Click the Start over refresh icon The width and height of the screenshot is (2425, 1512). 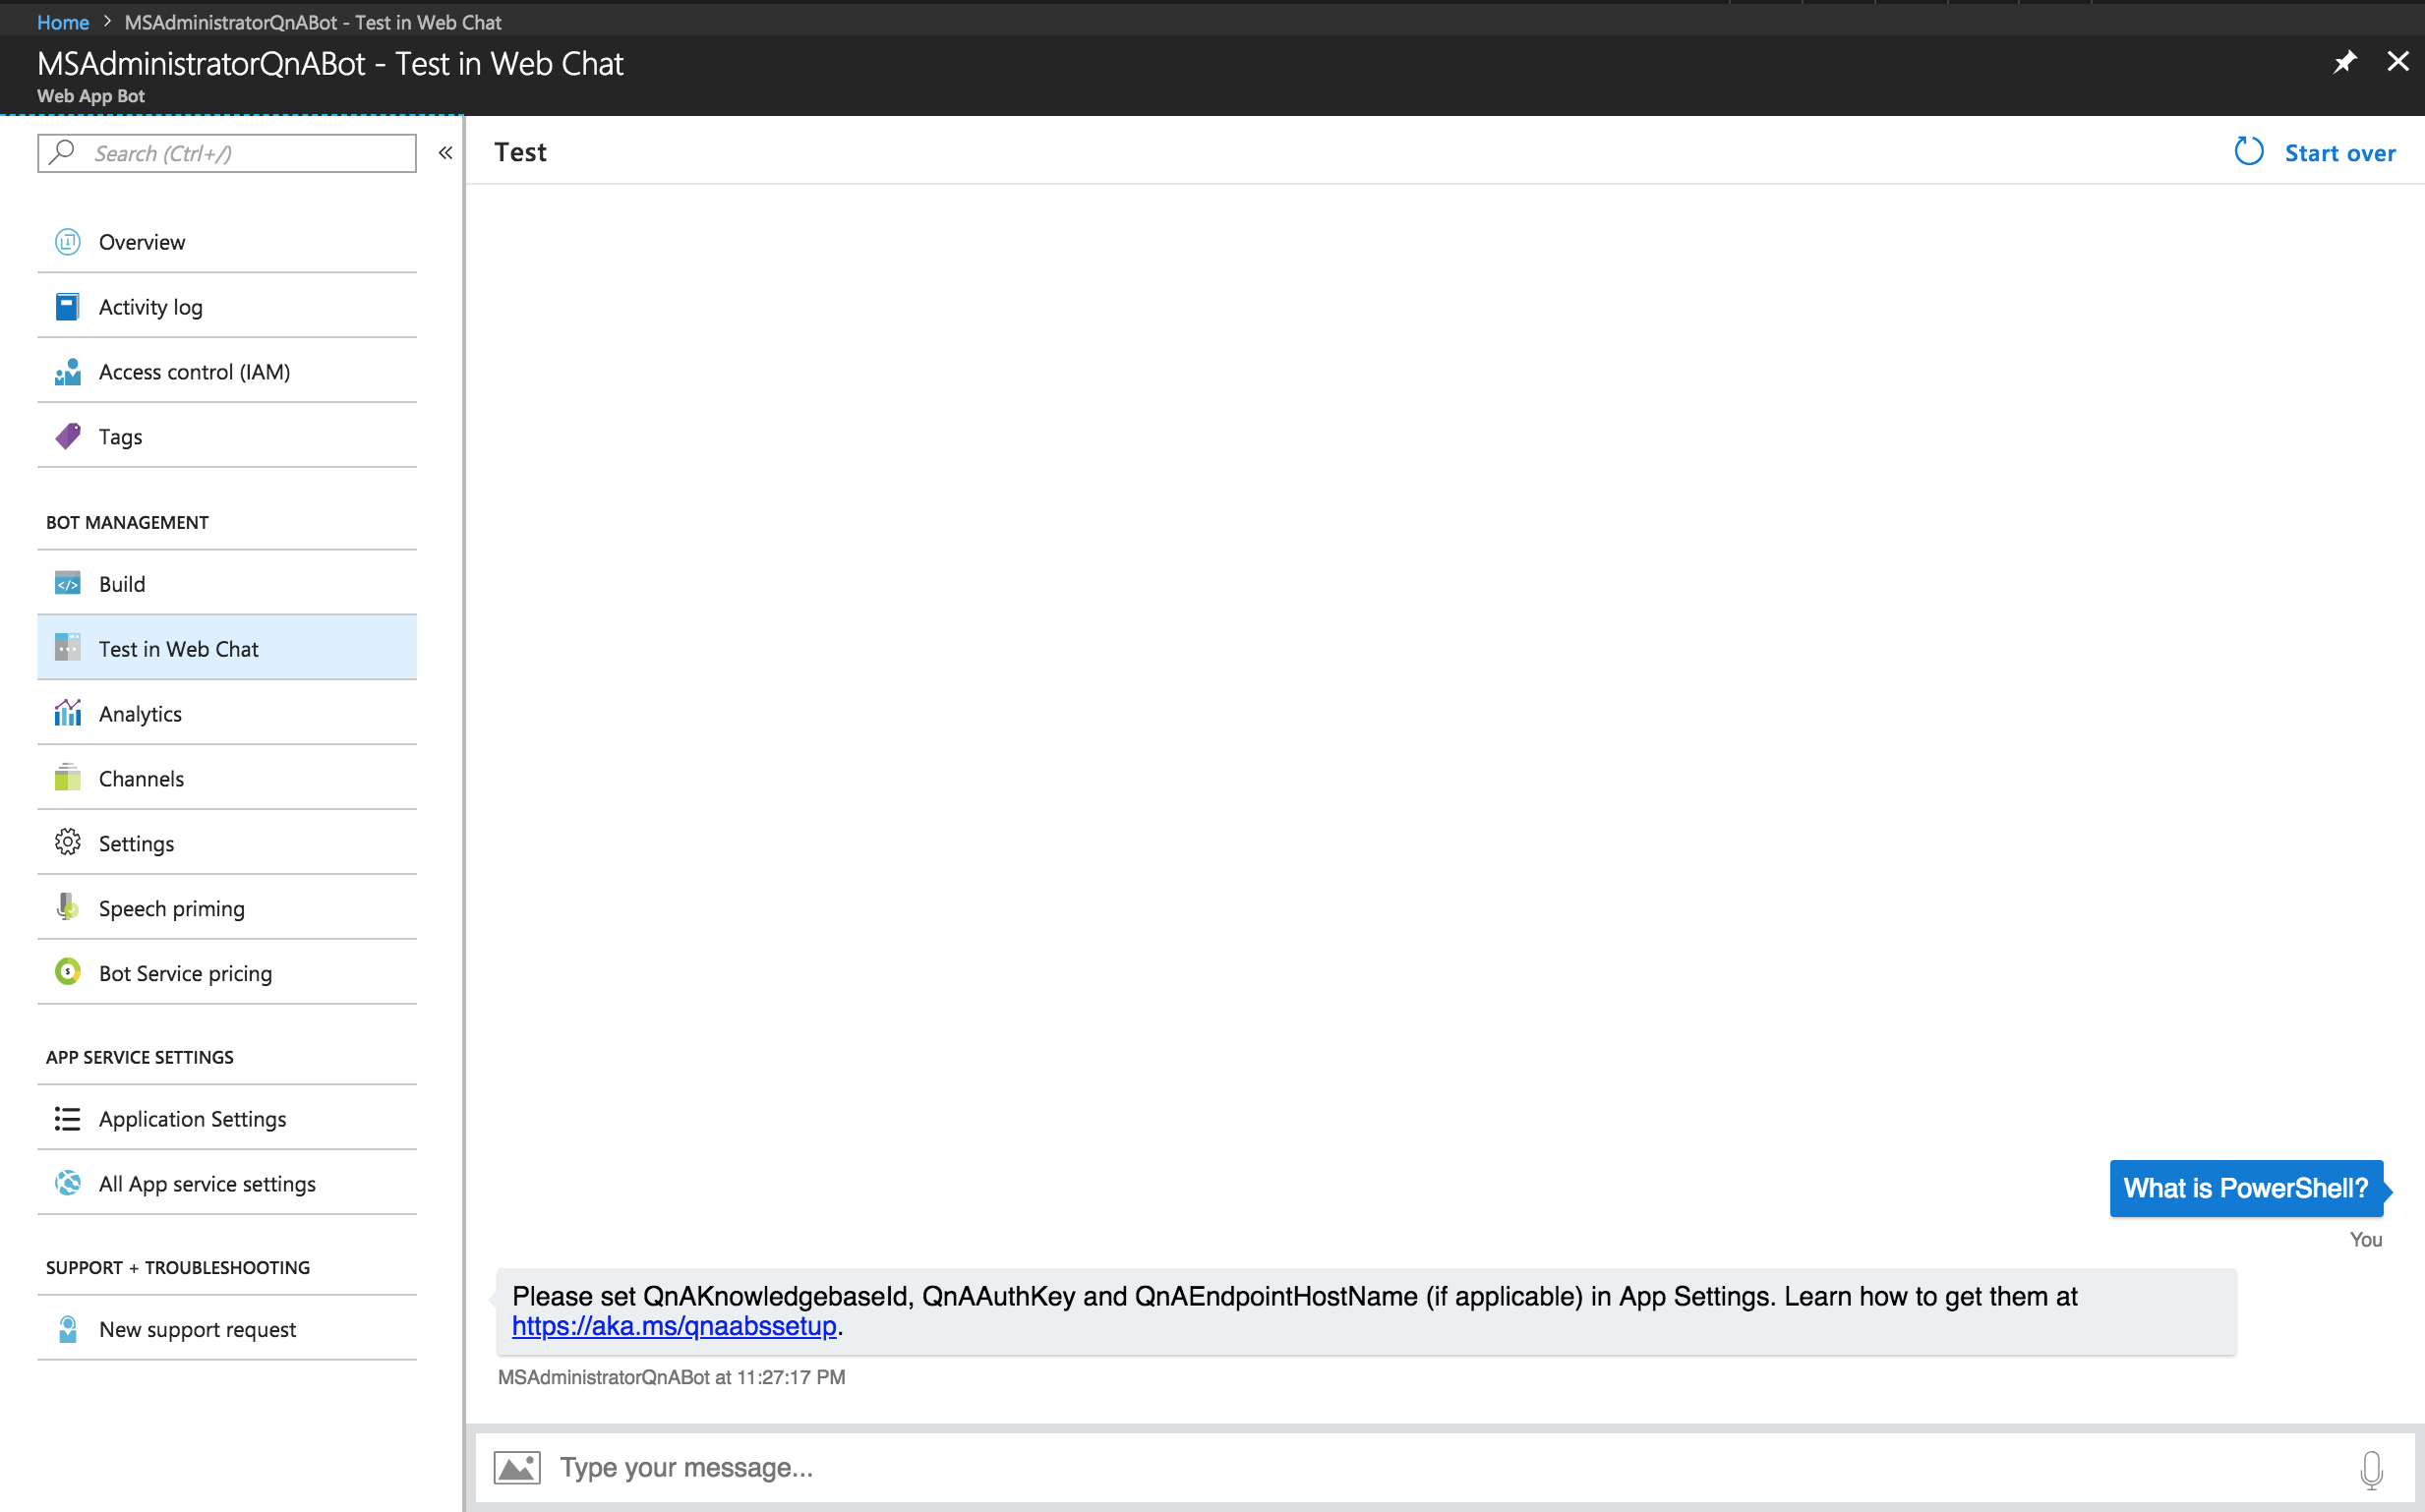pyautogui.click(x=2248, y=152)
